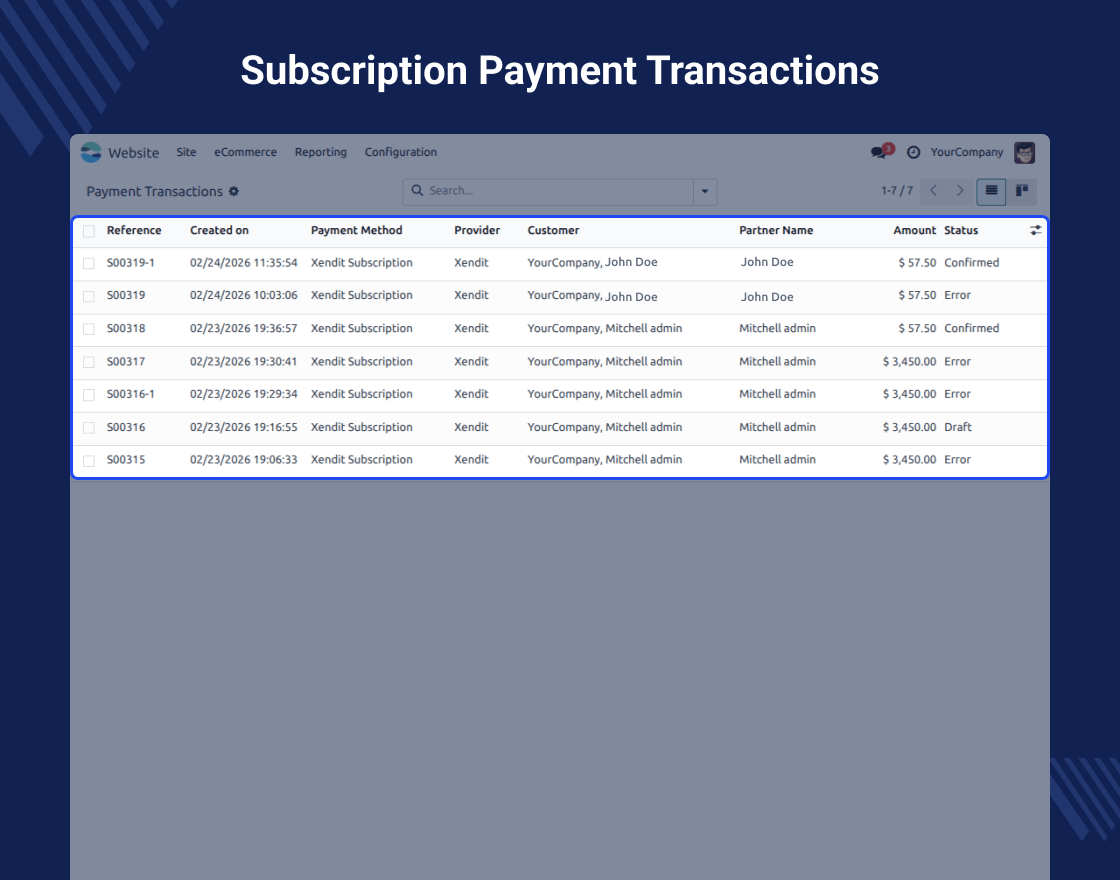Open the eCommerce menu
Viewport: 1120px width, 880px height.
click(245, 152)
